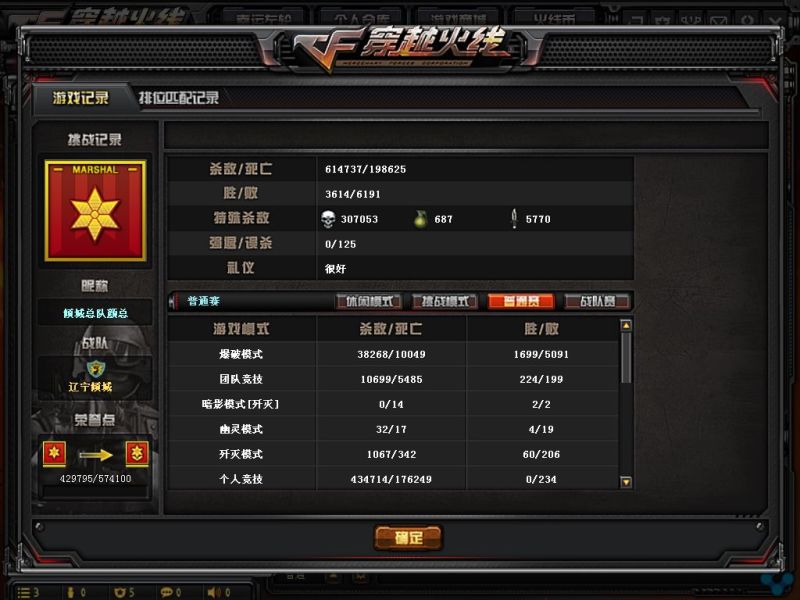The height and width of the screenshot is (600, 800).
Task: Select the 爆破模式 row in table
Action: click(x=393, y=354)
